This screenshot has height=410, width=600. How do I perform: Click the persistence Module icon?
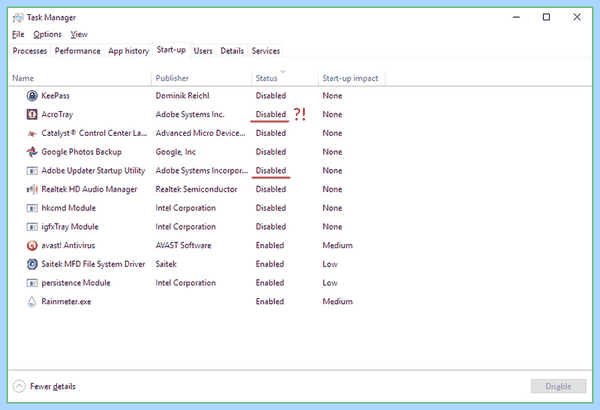(32, 283)
